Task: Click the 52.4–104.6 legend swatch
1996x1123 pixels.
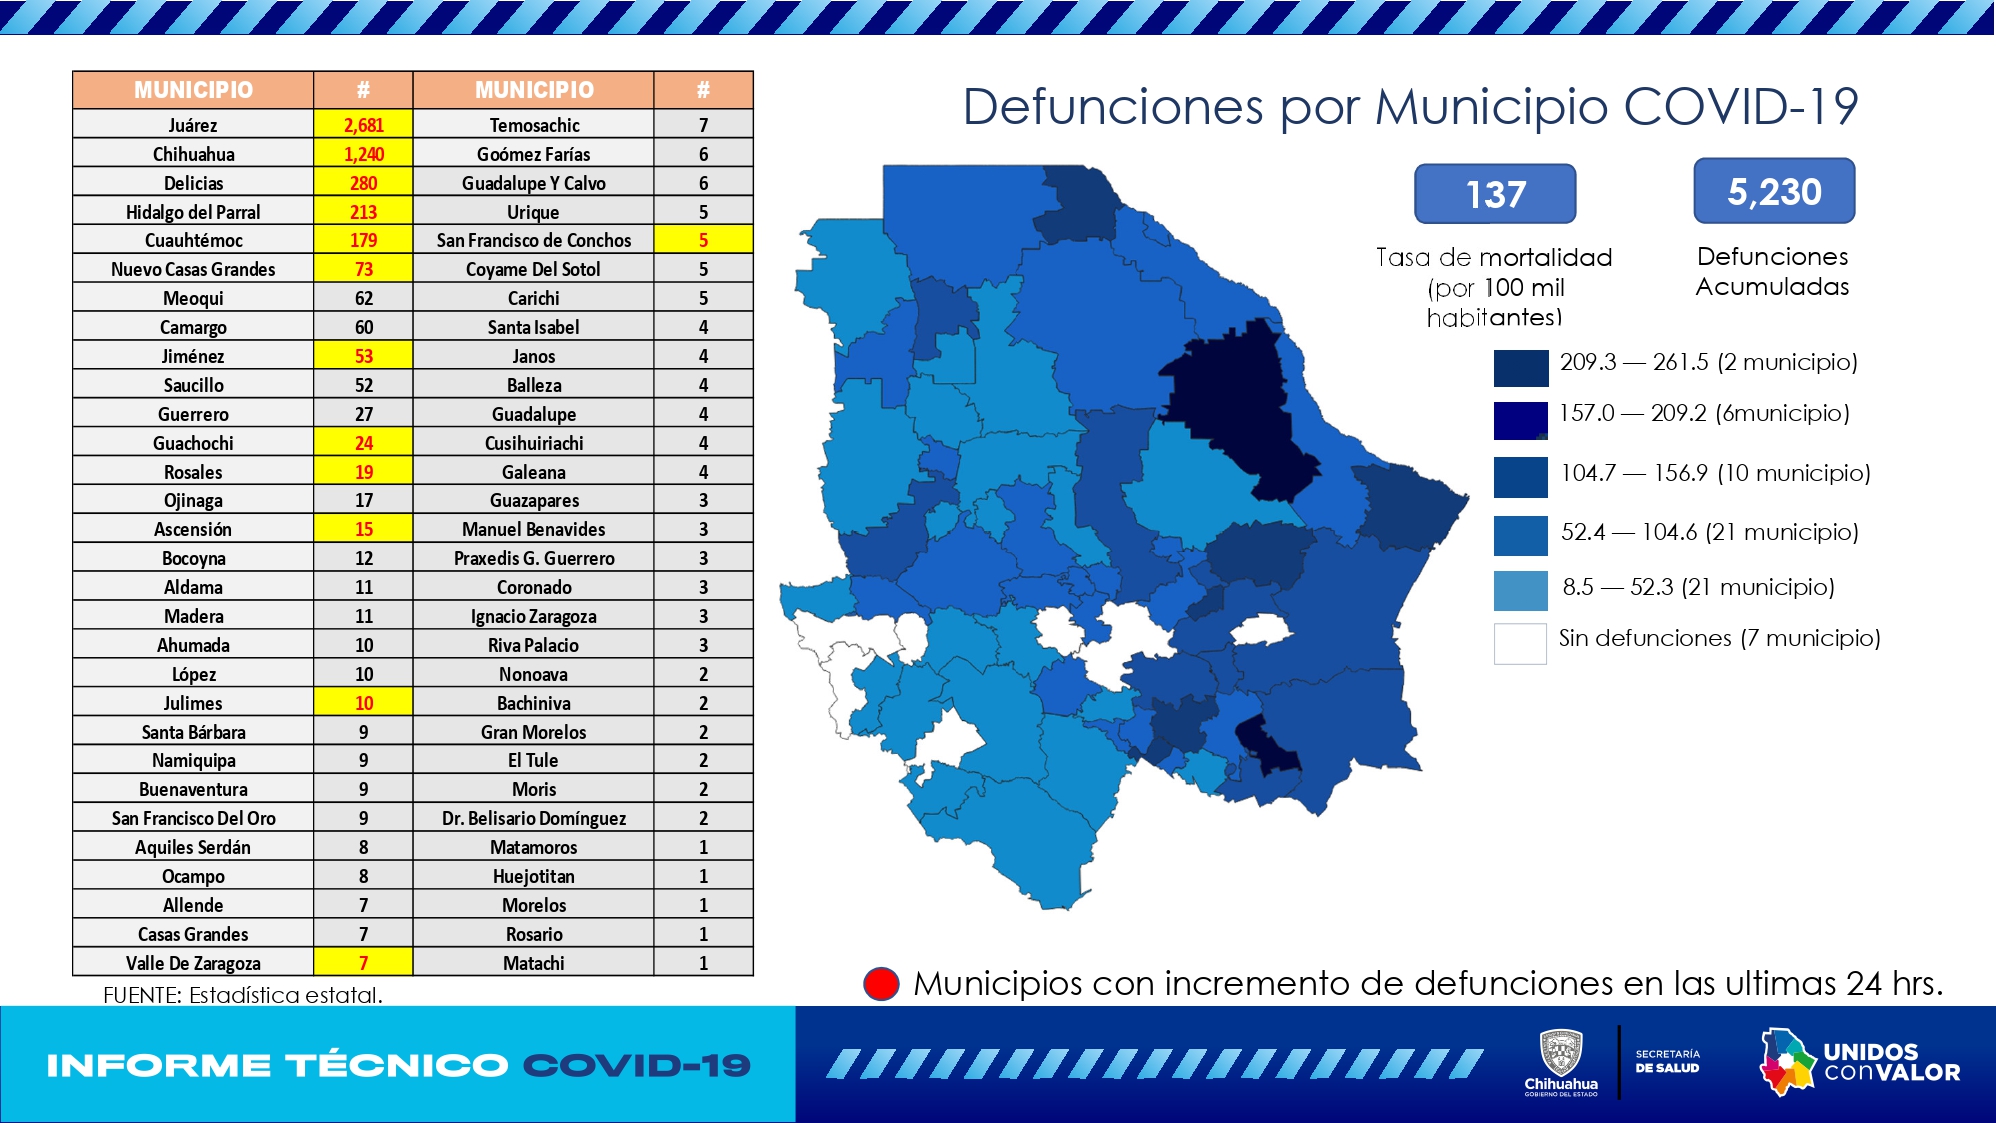Action: [1520, 535]
